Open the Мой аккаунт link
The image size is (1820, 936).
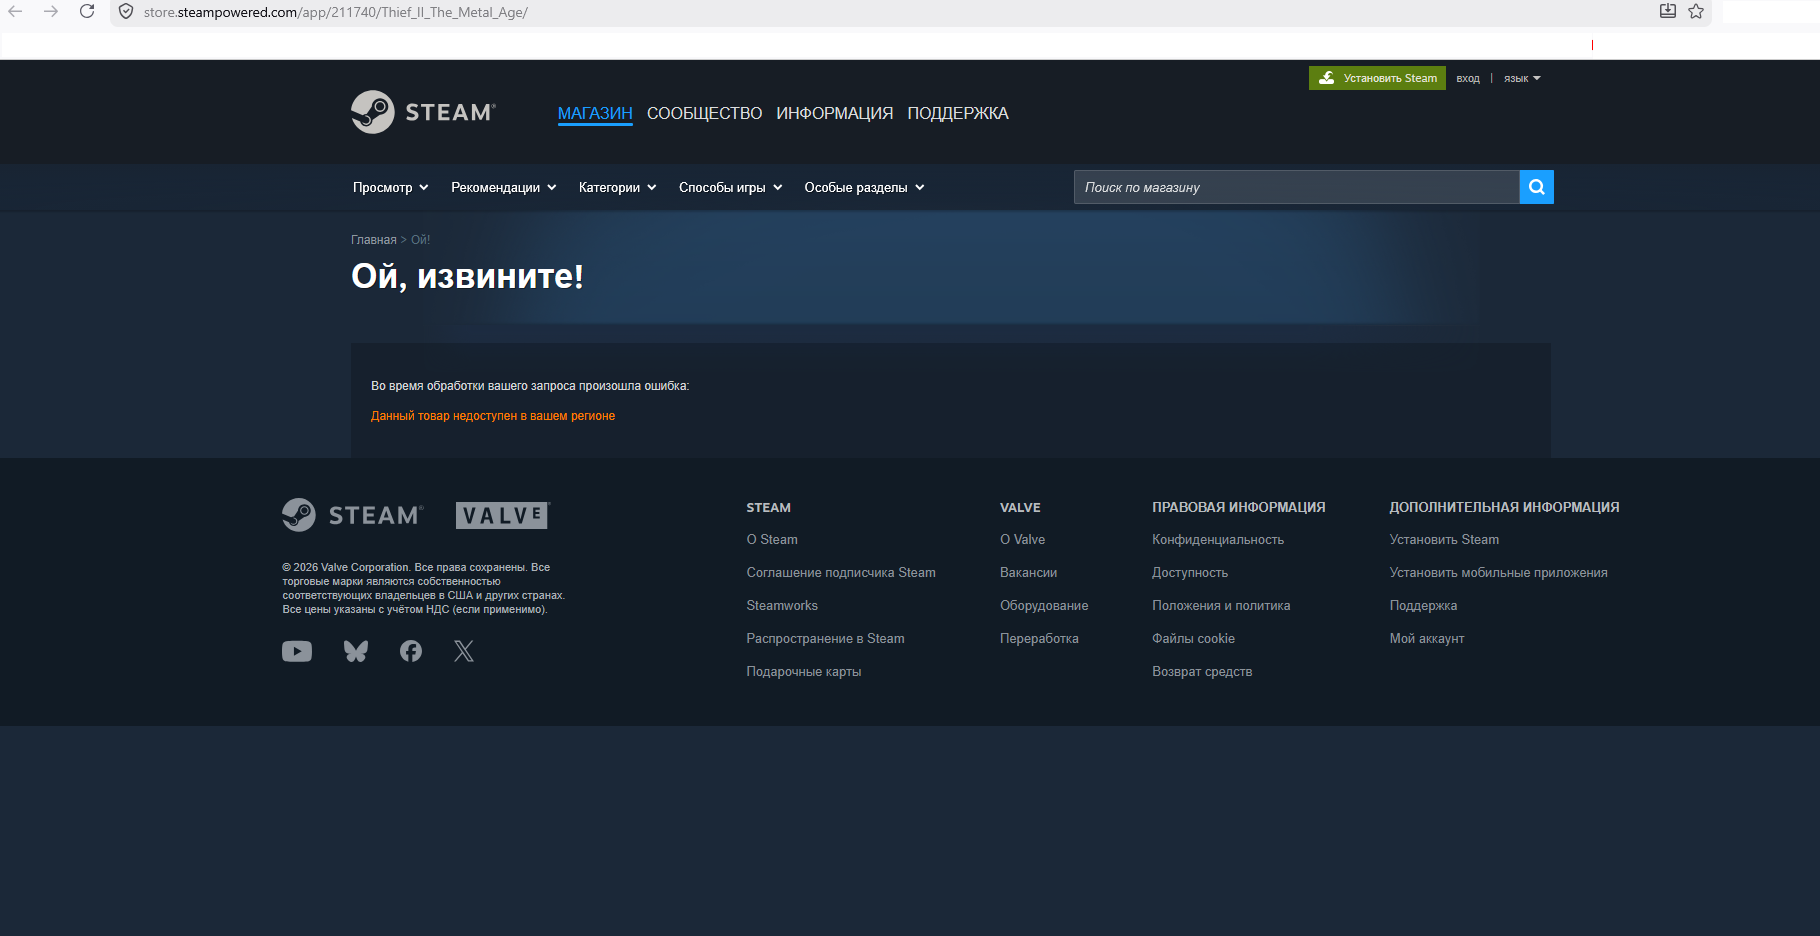(x=1426, y=638)
